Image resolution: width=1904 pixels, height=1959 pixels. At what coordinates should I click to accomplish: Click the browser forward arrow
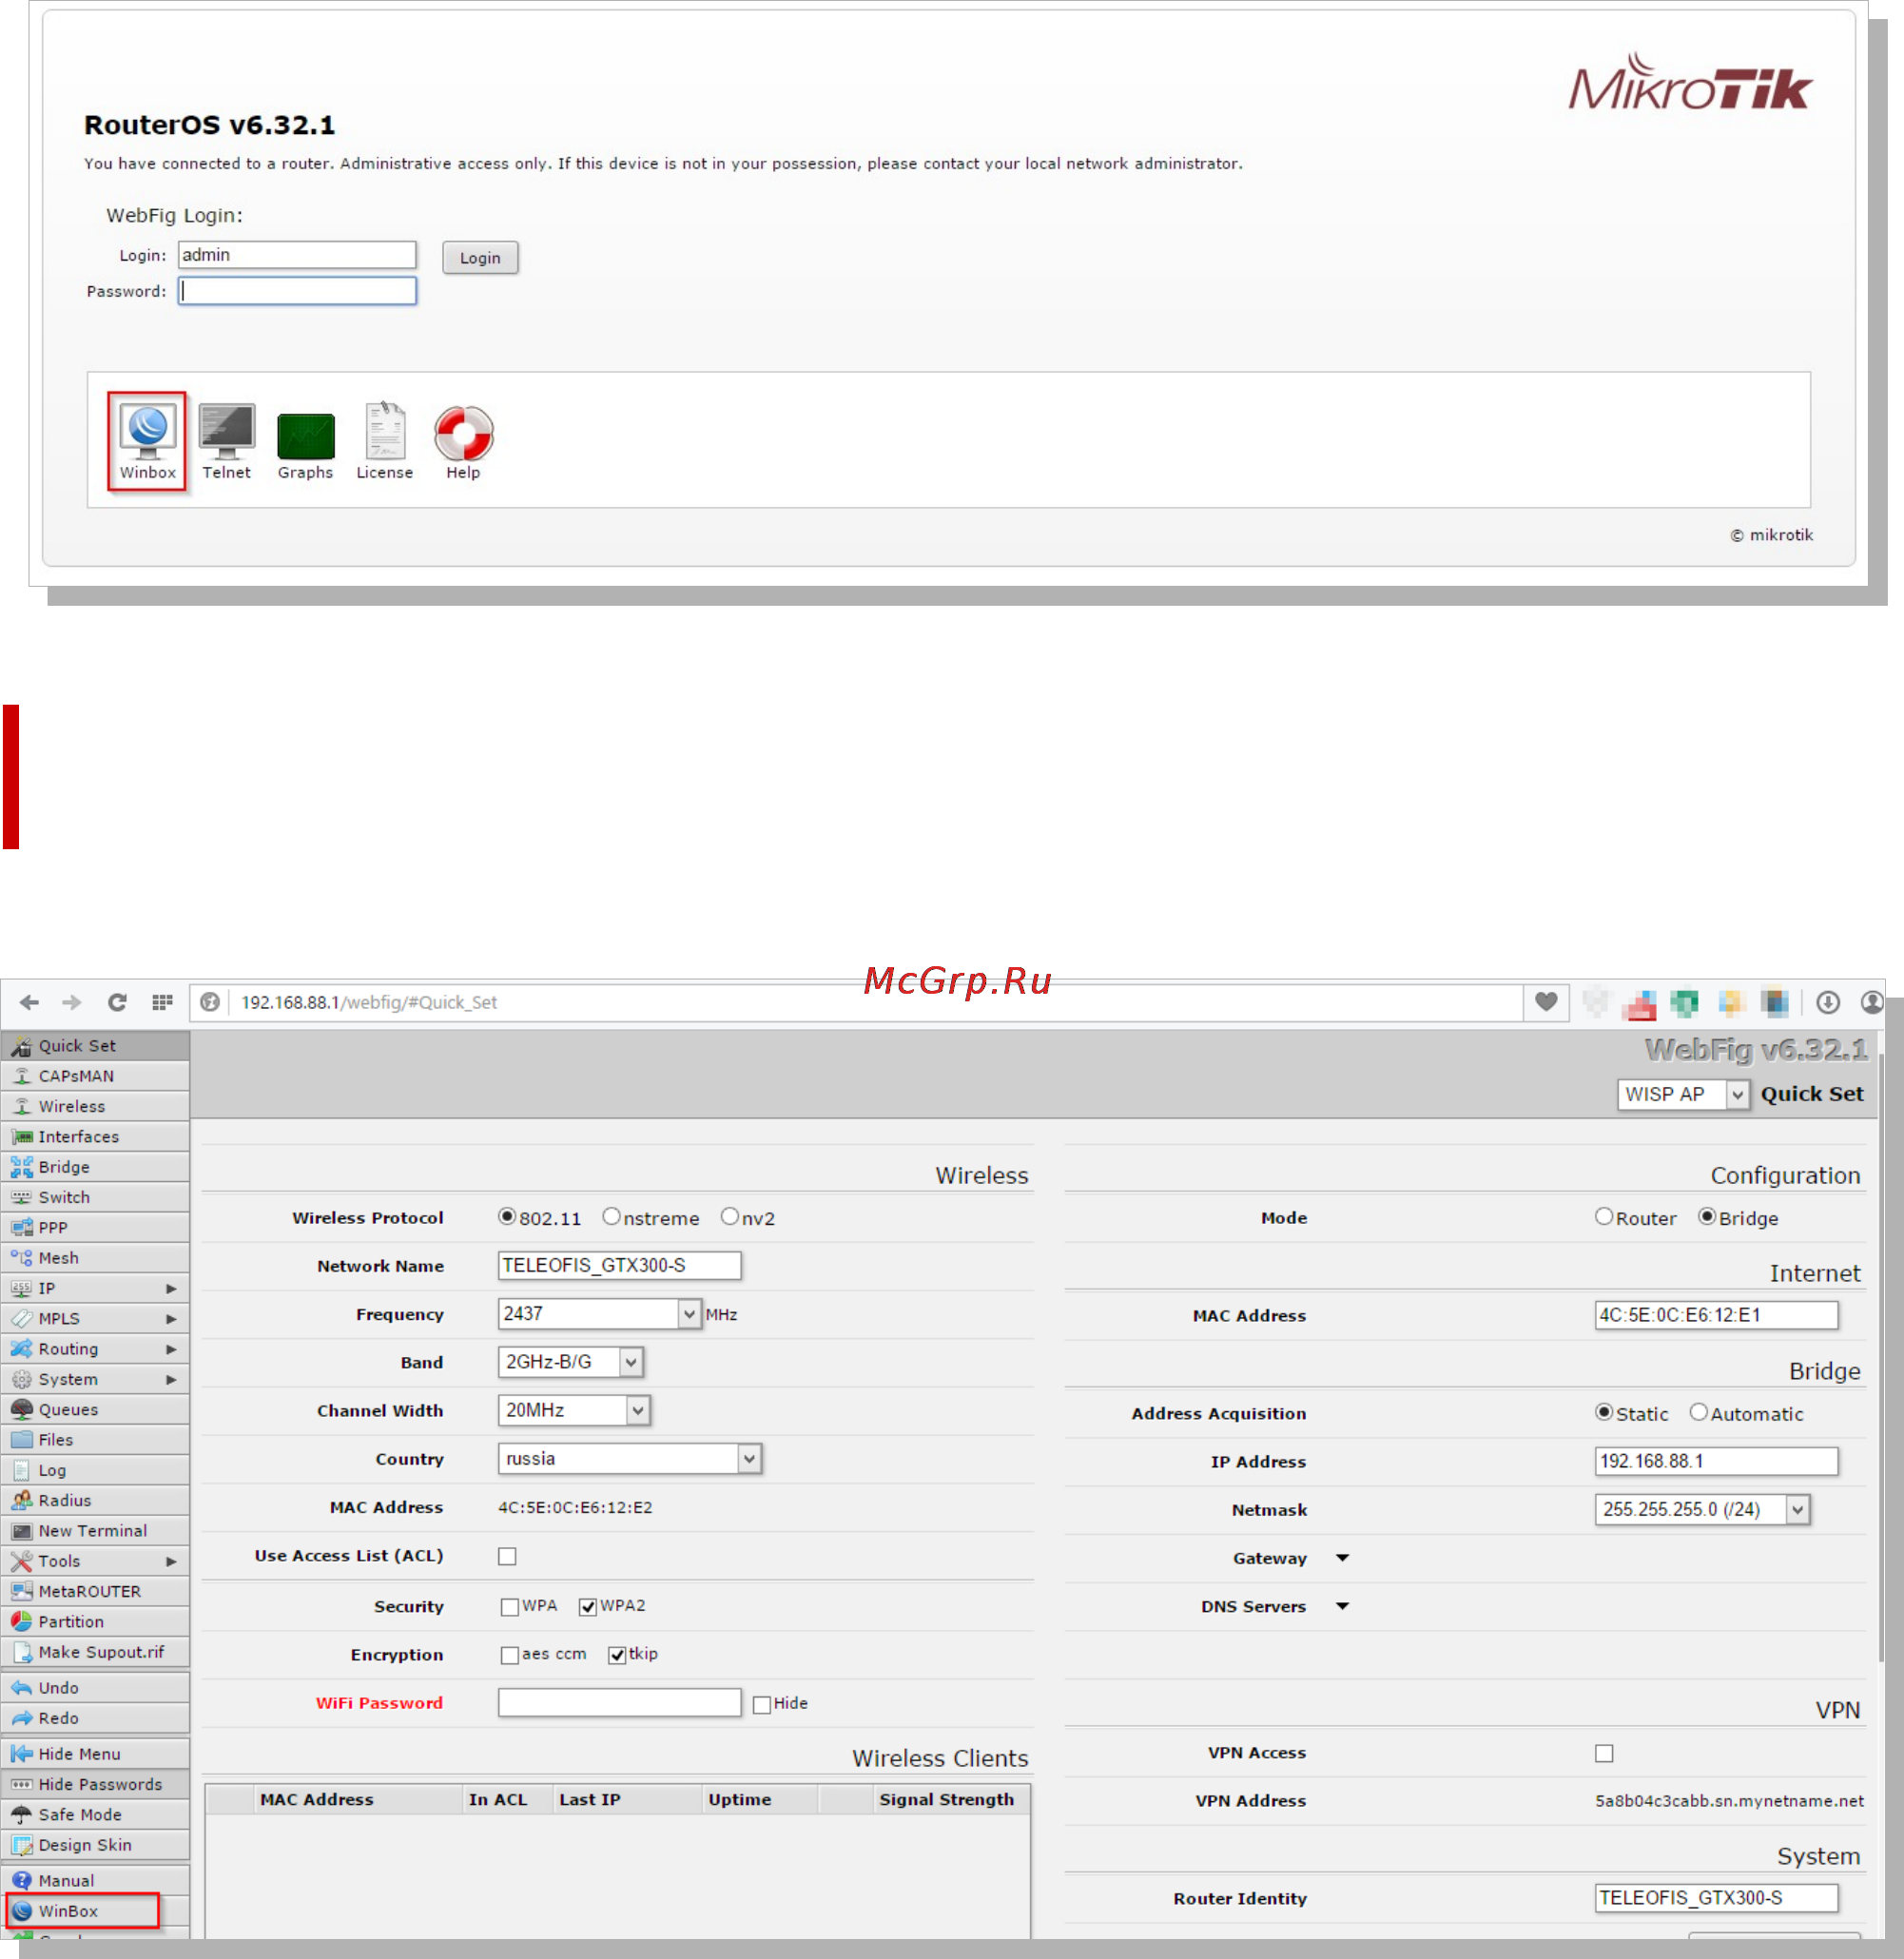click(x=72, y=1002)
